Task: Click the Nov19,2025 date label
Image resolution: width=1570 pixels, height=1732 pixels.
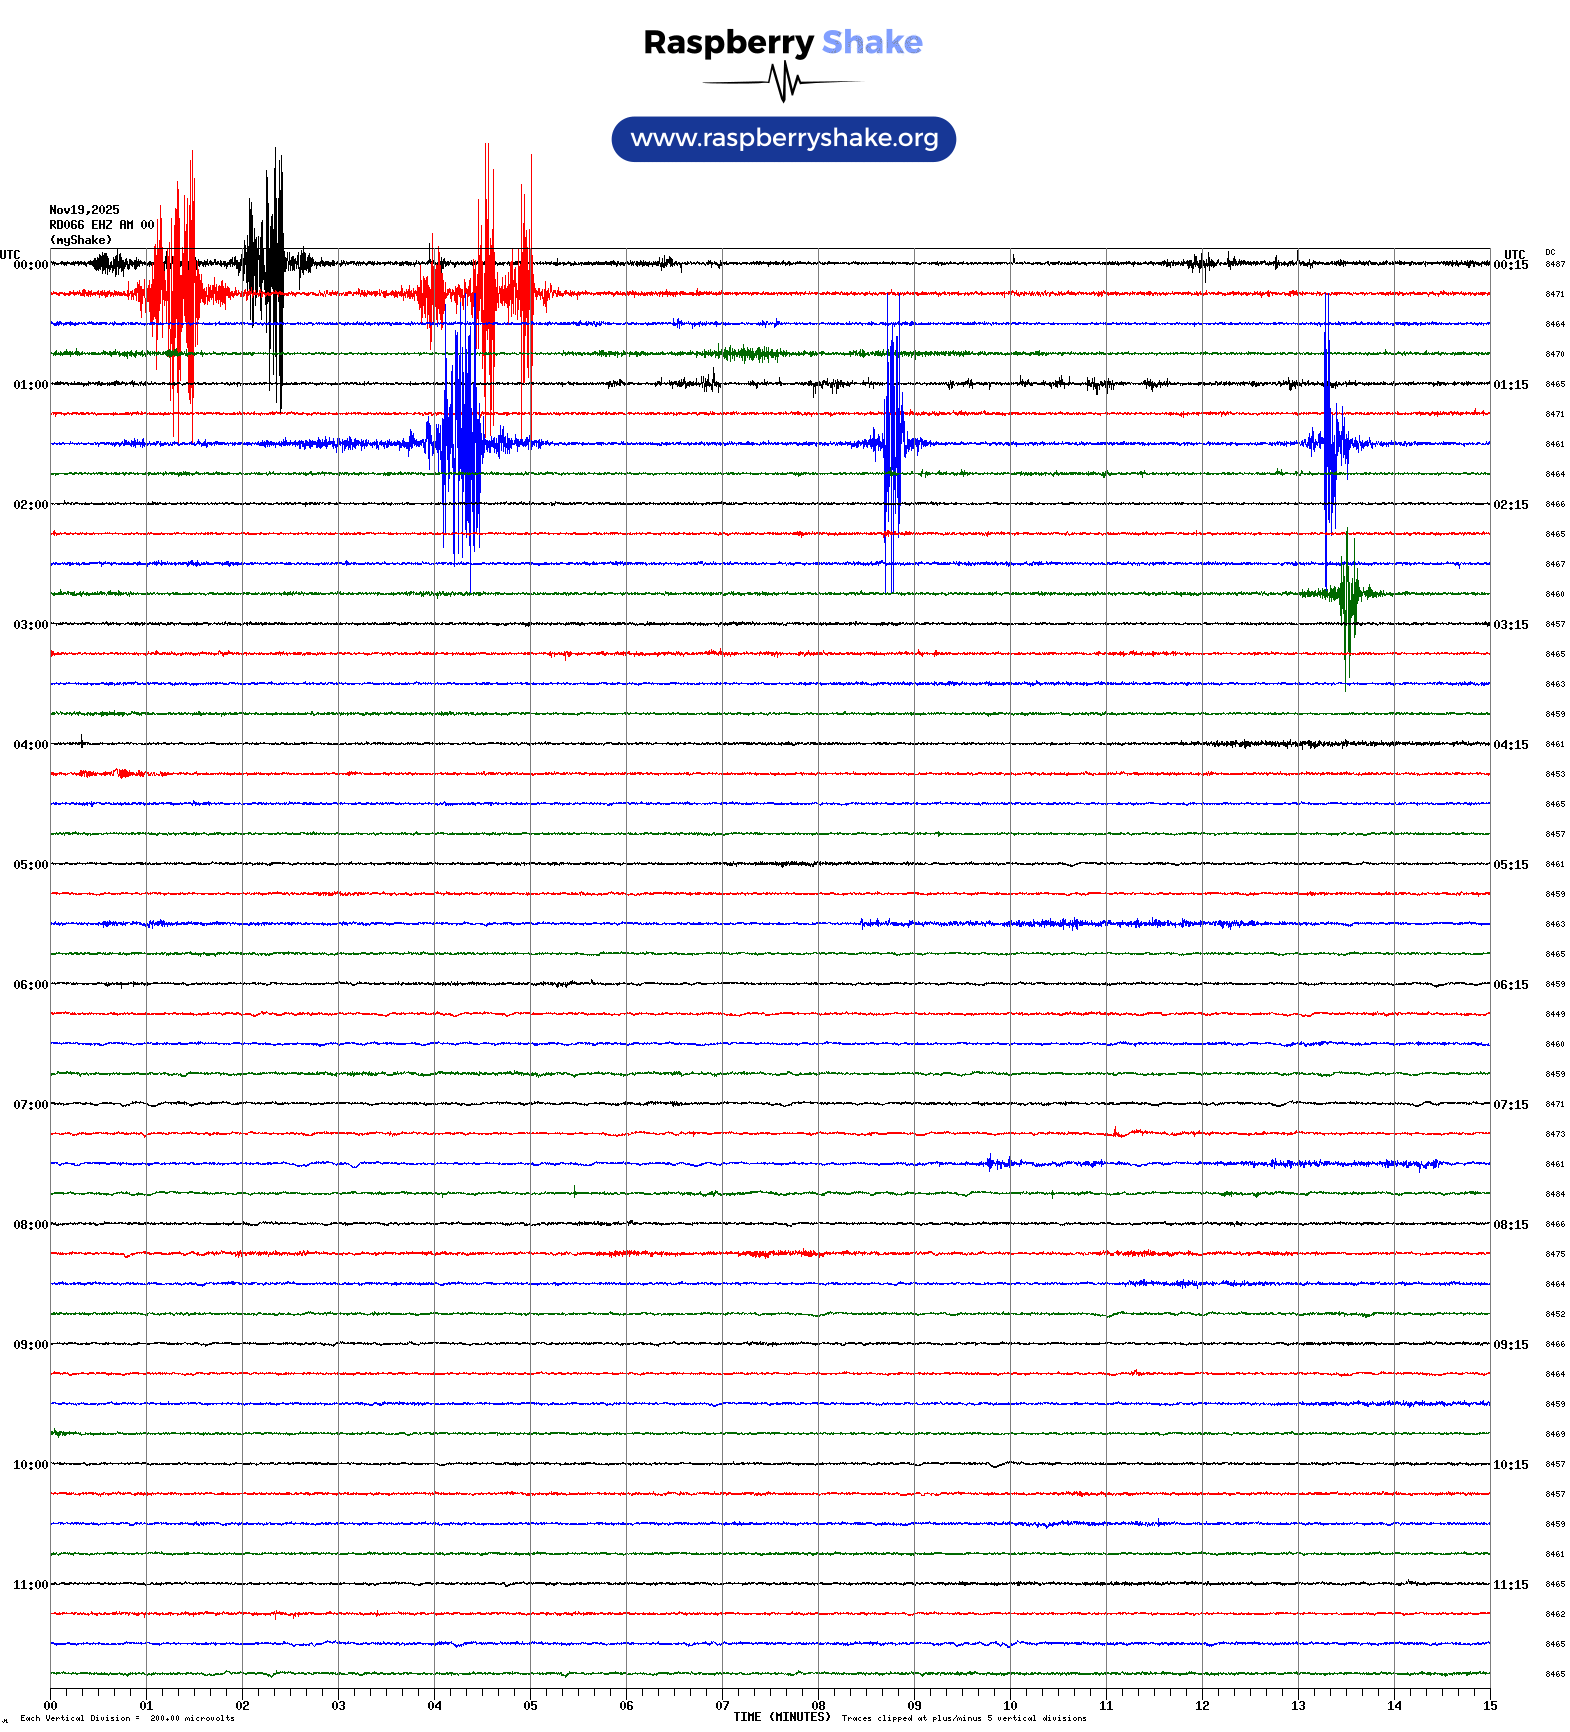Action: 84,210
